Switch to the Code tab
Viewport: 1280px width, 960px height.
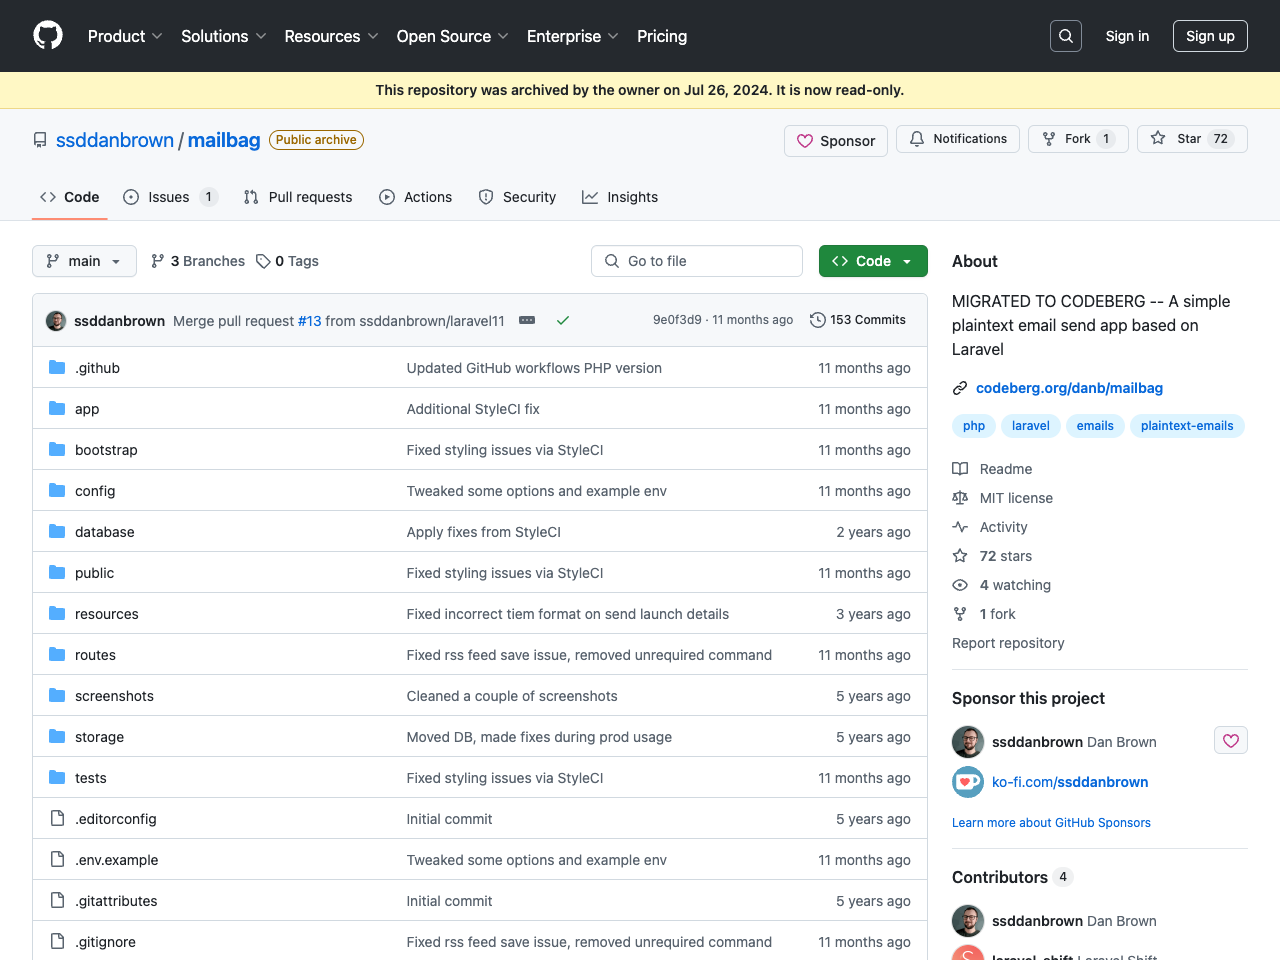70,197
